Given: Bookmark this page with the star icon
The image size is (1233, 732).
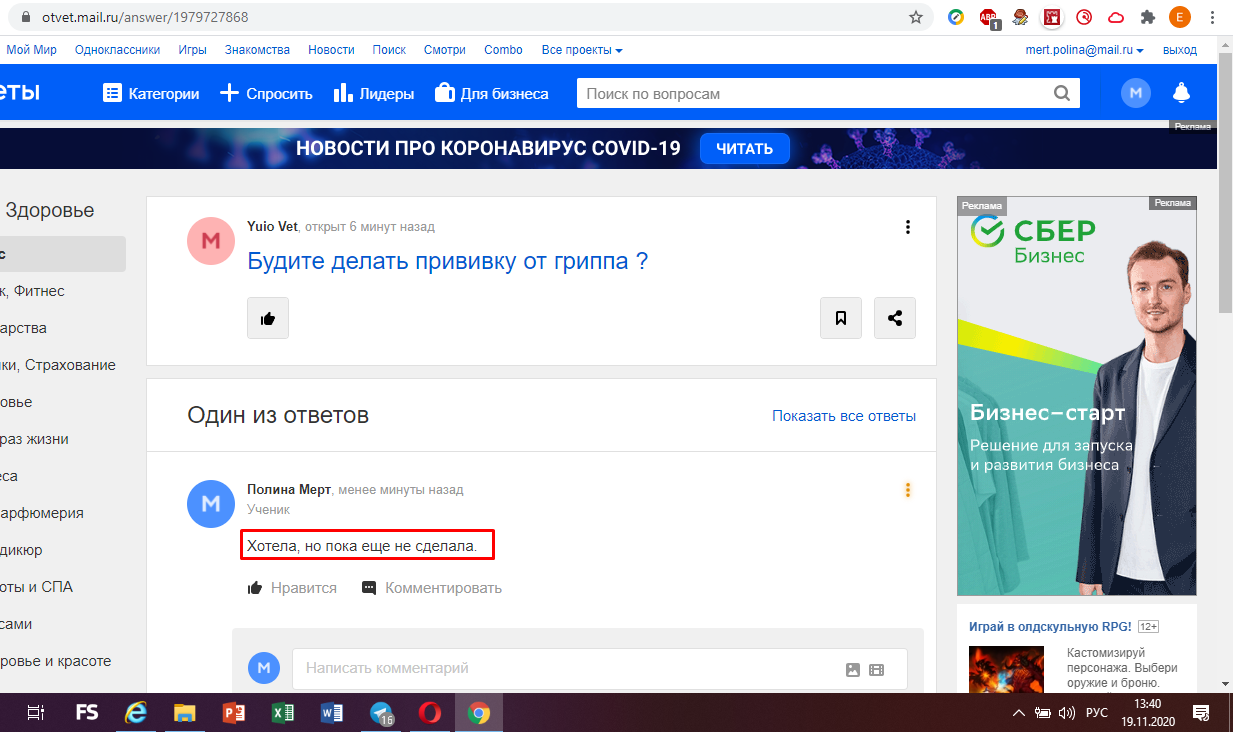Looking at the screenshot, I should click(x=915, y=17).
